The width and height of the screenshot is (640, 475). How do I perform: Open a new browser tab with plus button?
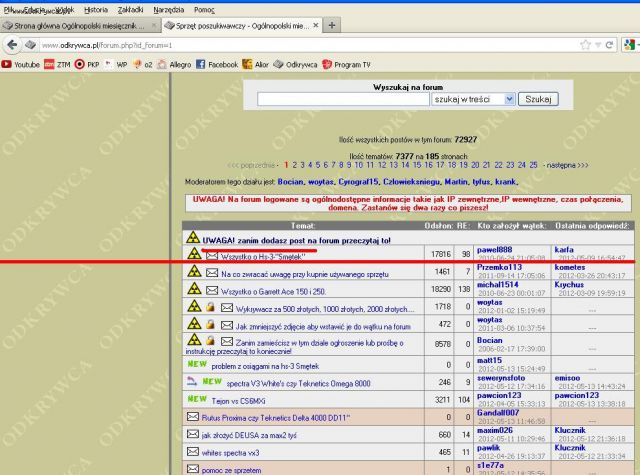(332, 25)
